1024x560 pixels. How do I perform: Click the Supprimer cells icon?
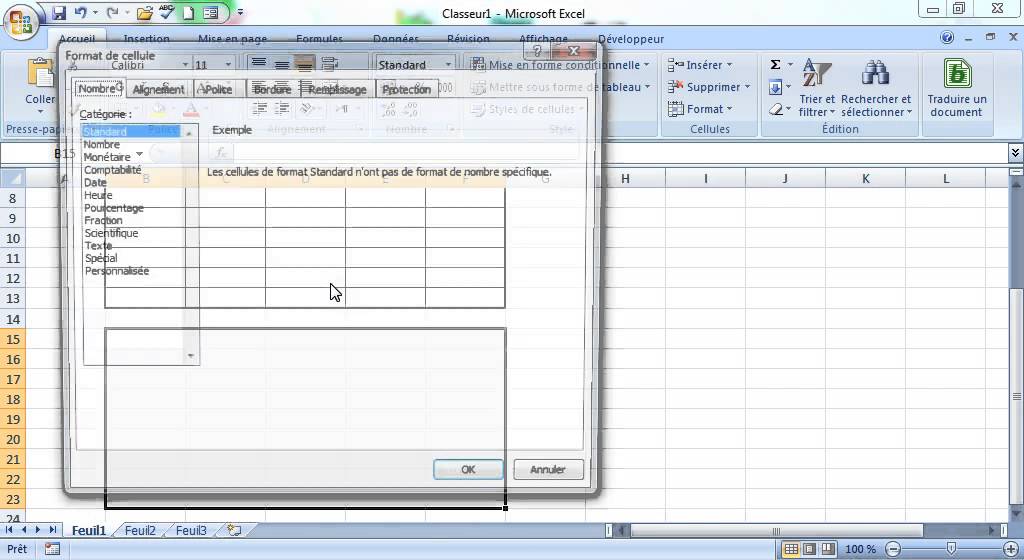(x=675, y=87)
